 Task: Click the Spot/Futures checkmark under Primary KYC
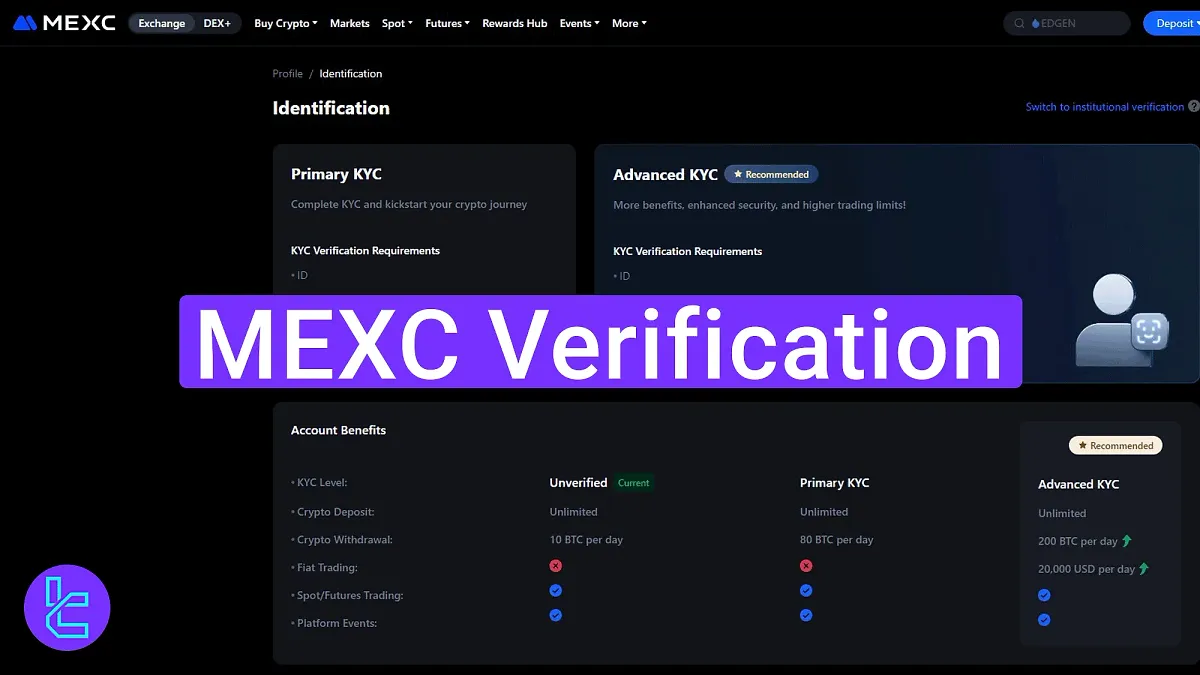pyautogui.click(x=806, y=590)
